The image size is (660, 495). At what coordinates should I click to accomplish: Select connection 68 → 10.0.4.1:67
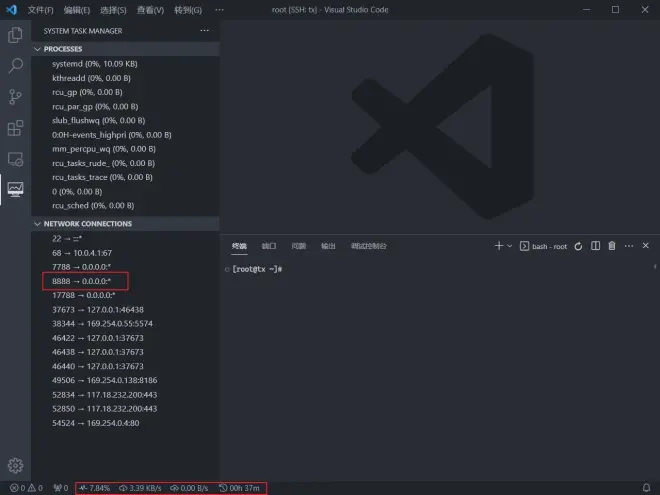pyautogui.click(x=125, y=253)
